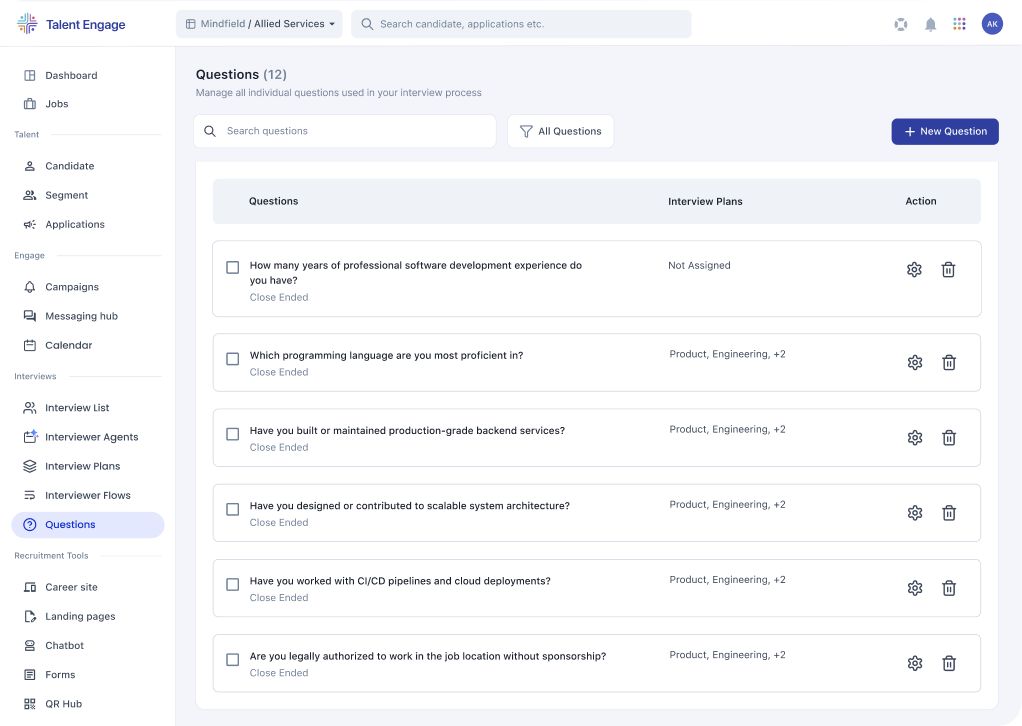Open the AK user avatar menu
1022x726 pixels.
tap(991, 24)
